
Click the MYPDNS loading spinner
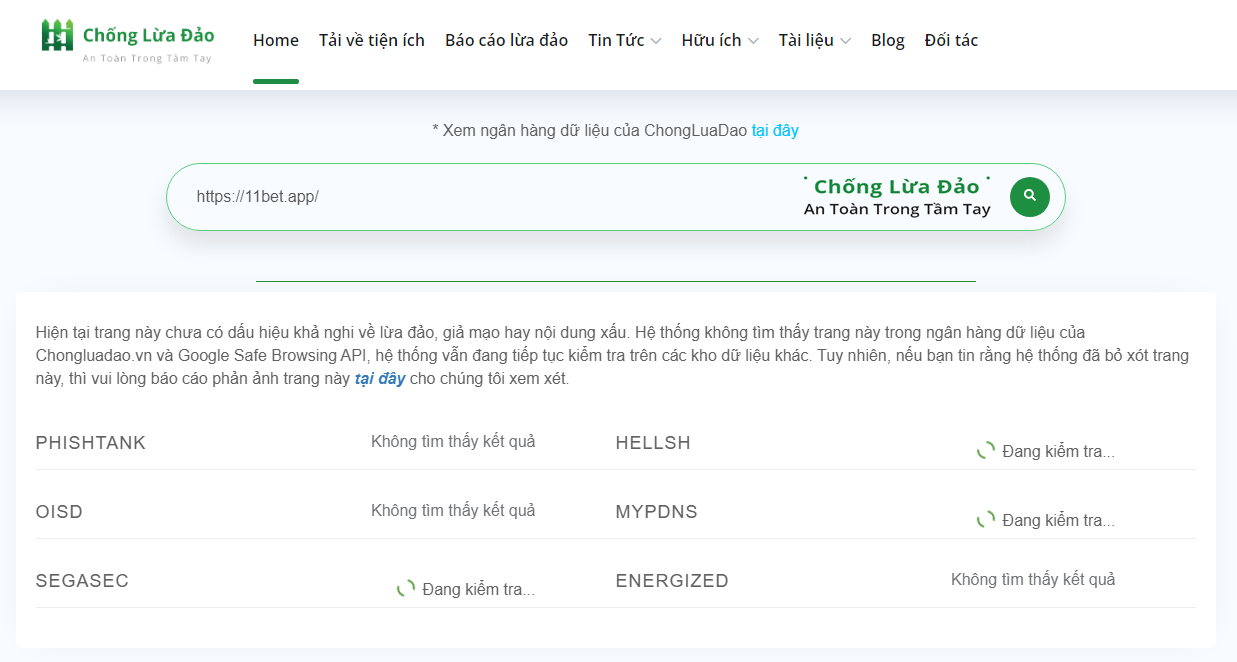coord(986,520)
